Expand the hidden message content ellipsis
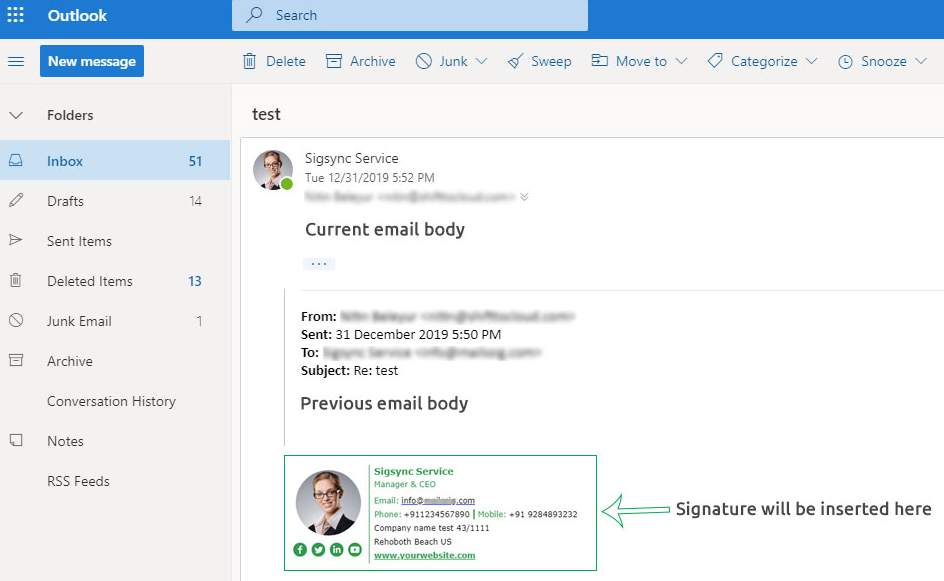 (319, 264)
